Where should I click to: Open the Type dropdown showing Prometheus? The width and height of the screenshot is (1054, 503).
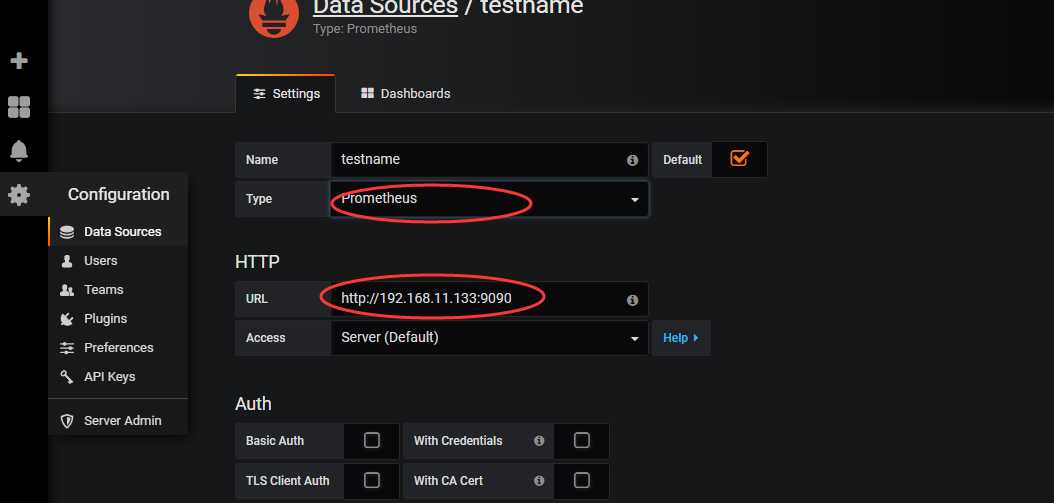click(x=489, y=199)
